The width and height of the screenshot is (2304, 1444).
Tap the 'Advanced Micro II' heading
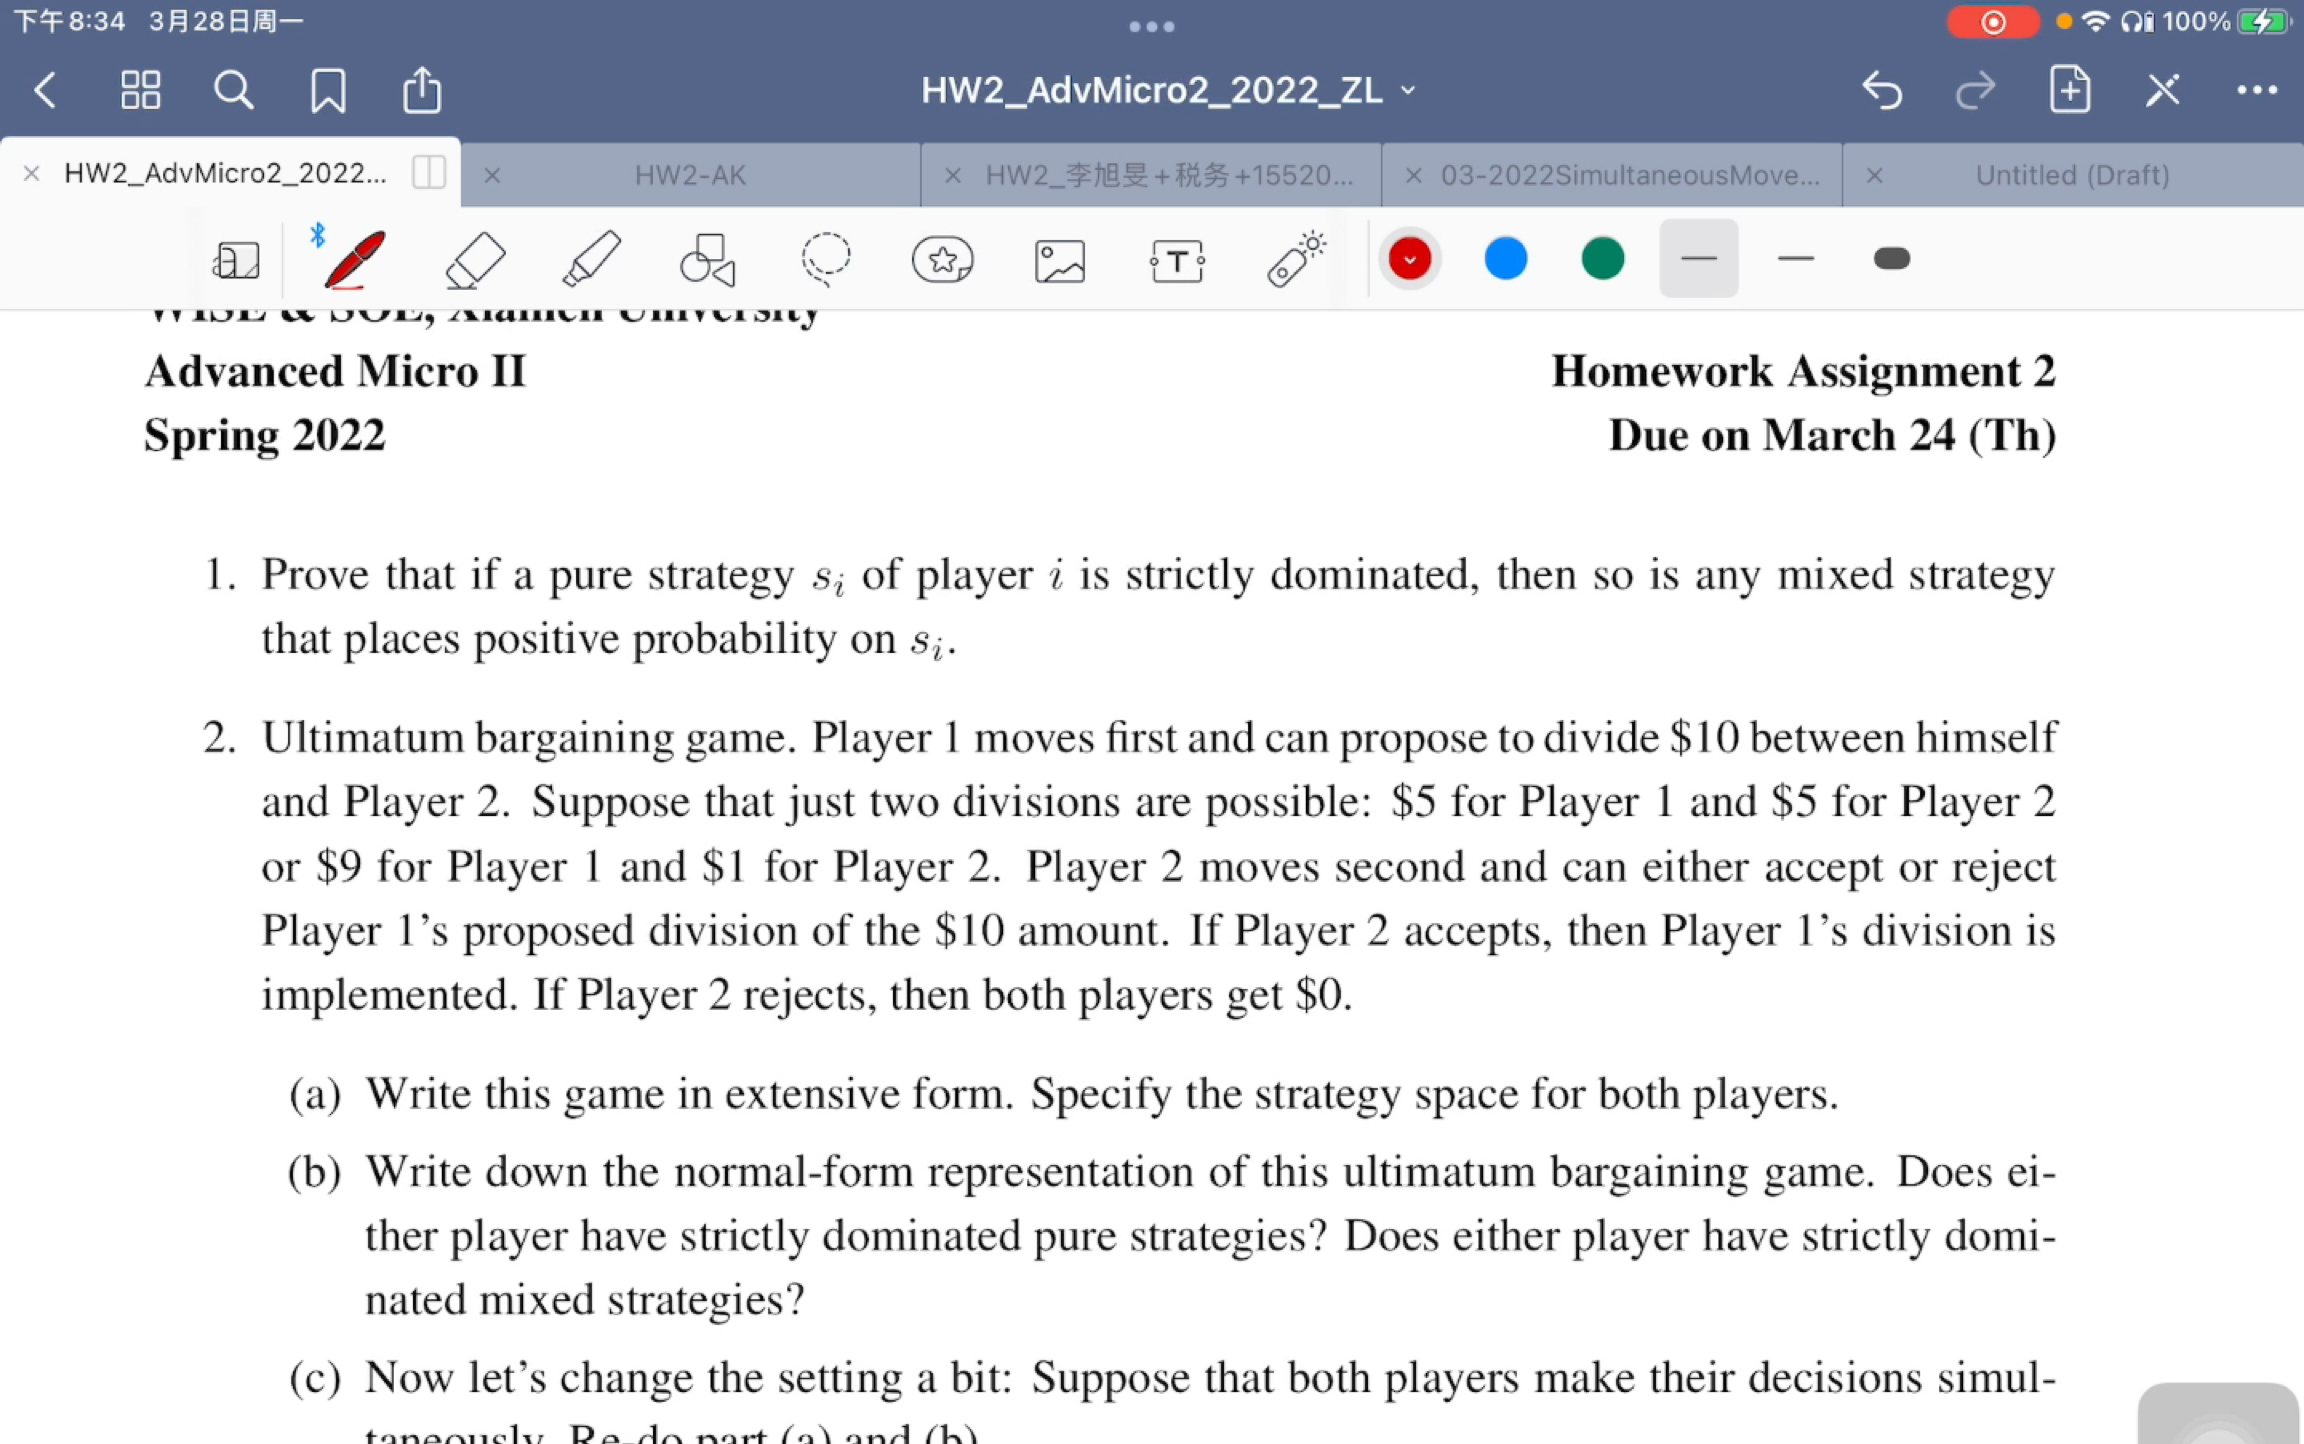335,371
